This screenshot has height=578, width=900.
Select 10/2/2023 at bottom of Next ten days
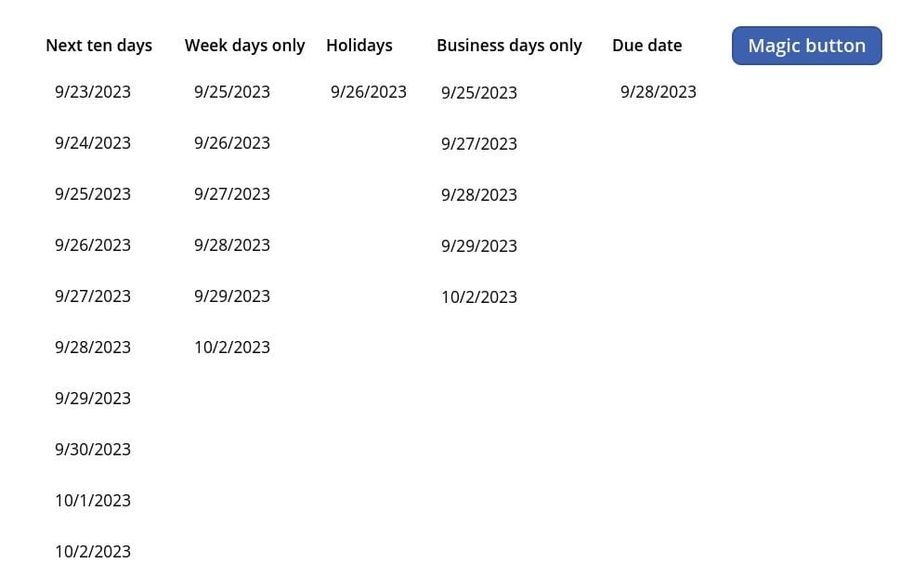tap(93, 551)
